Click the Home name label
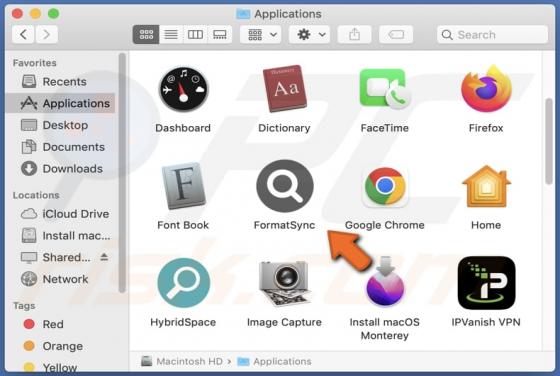Image resolution: width=560 pixels, height=376 pixels. click(486, 225)
